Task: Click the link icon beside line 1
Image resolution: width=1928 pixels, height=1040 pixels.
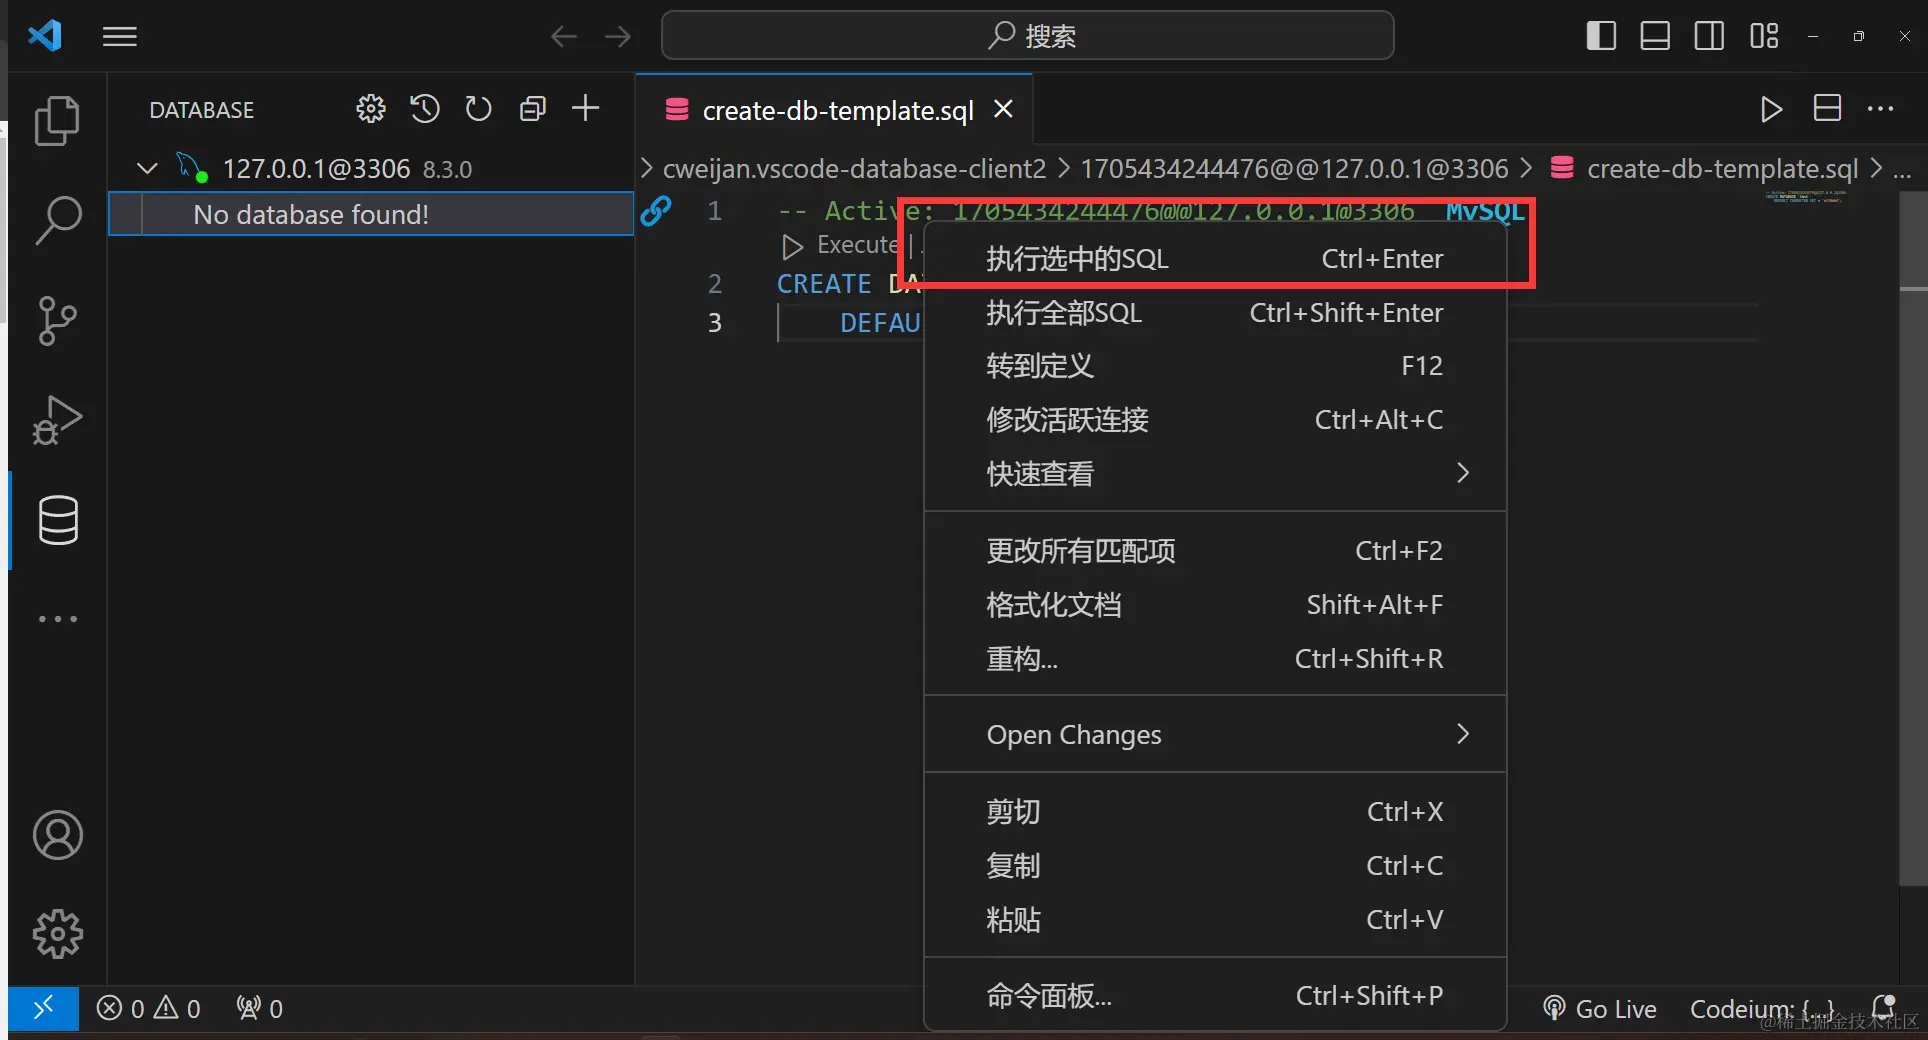Action: click(x=656, y=211)
